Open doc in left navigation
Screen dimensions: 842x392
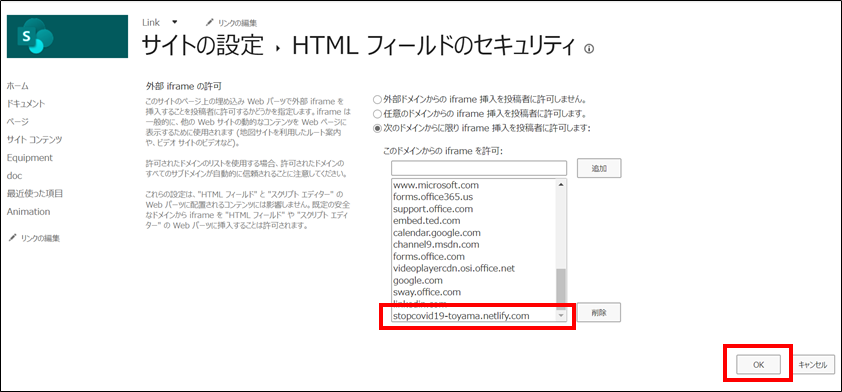[x=14, y=176]
